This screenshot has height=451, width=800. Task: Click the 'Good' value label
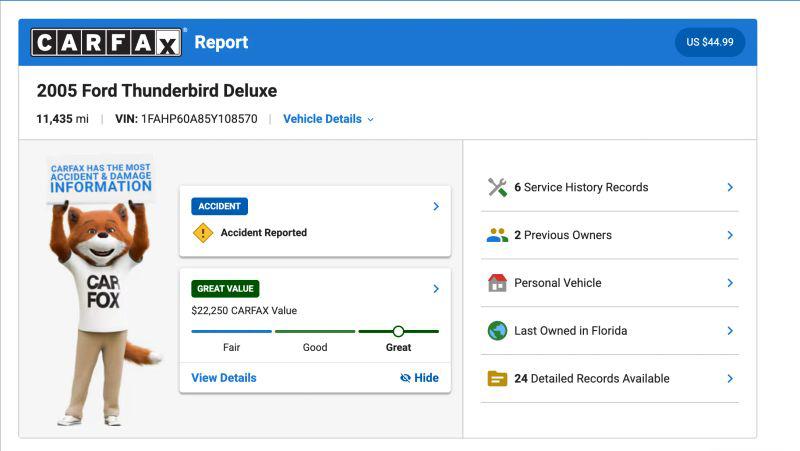[x=315, y=347]
